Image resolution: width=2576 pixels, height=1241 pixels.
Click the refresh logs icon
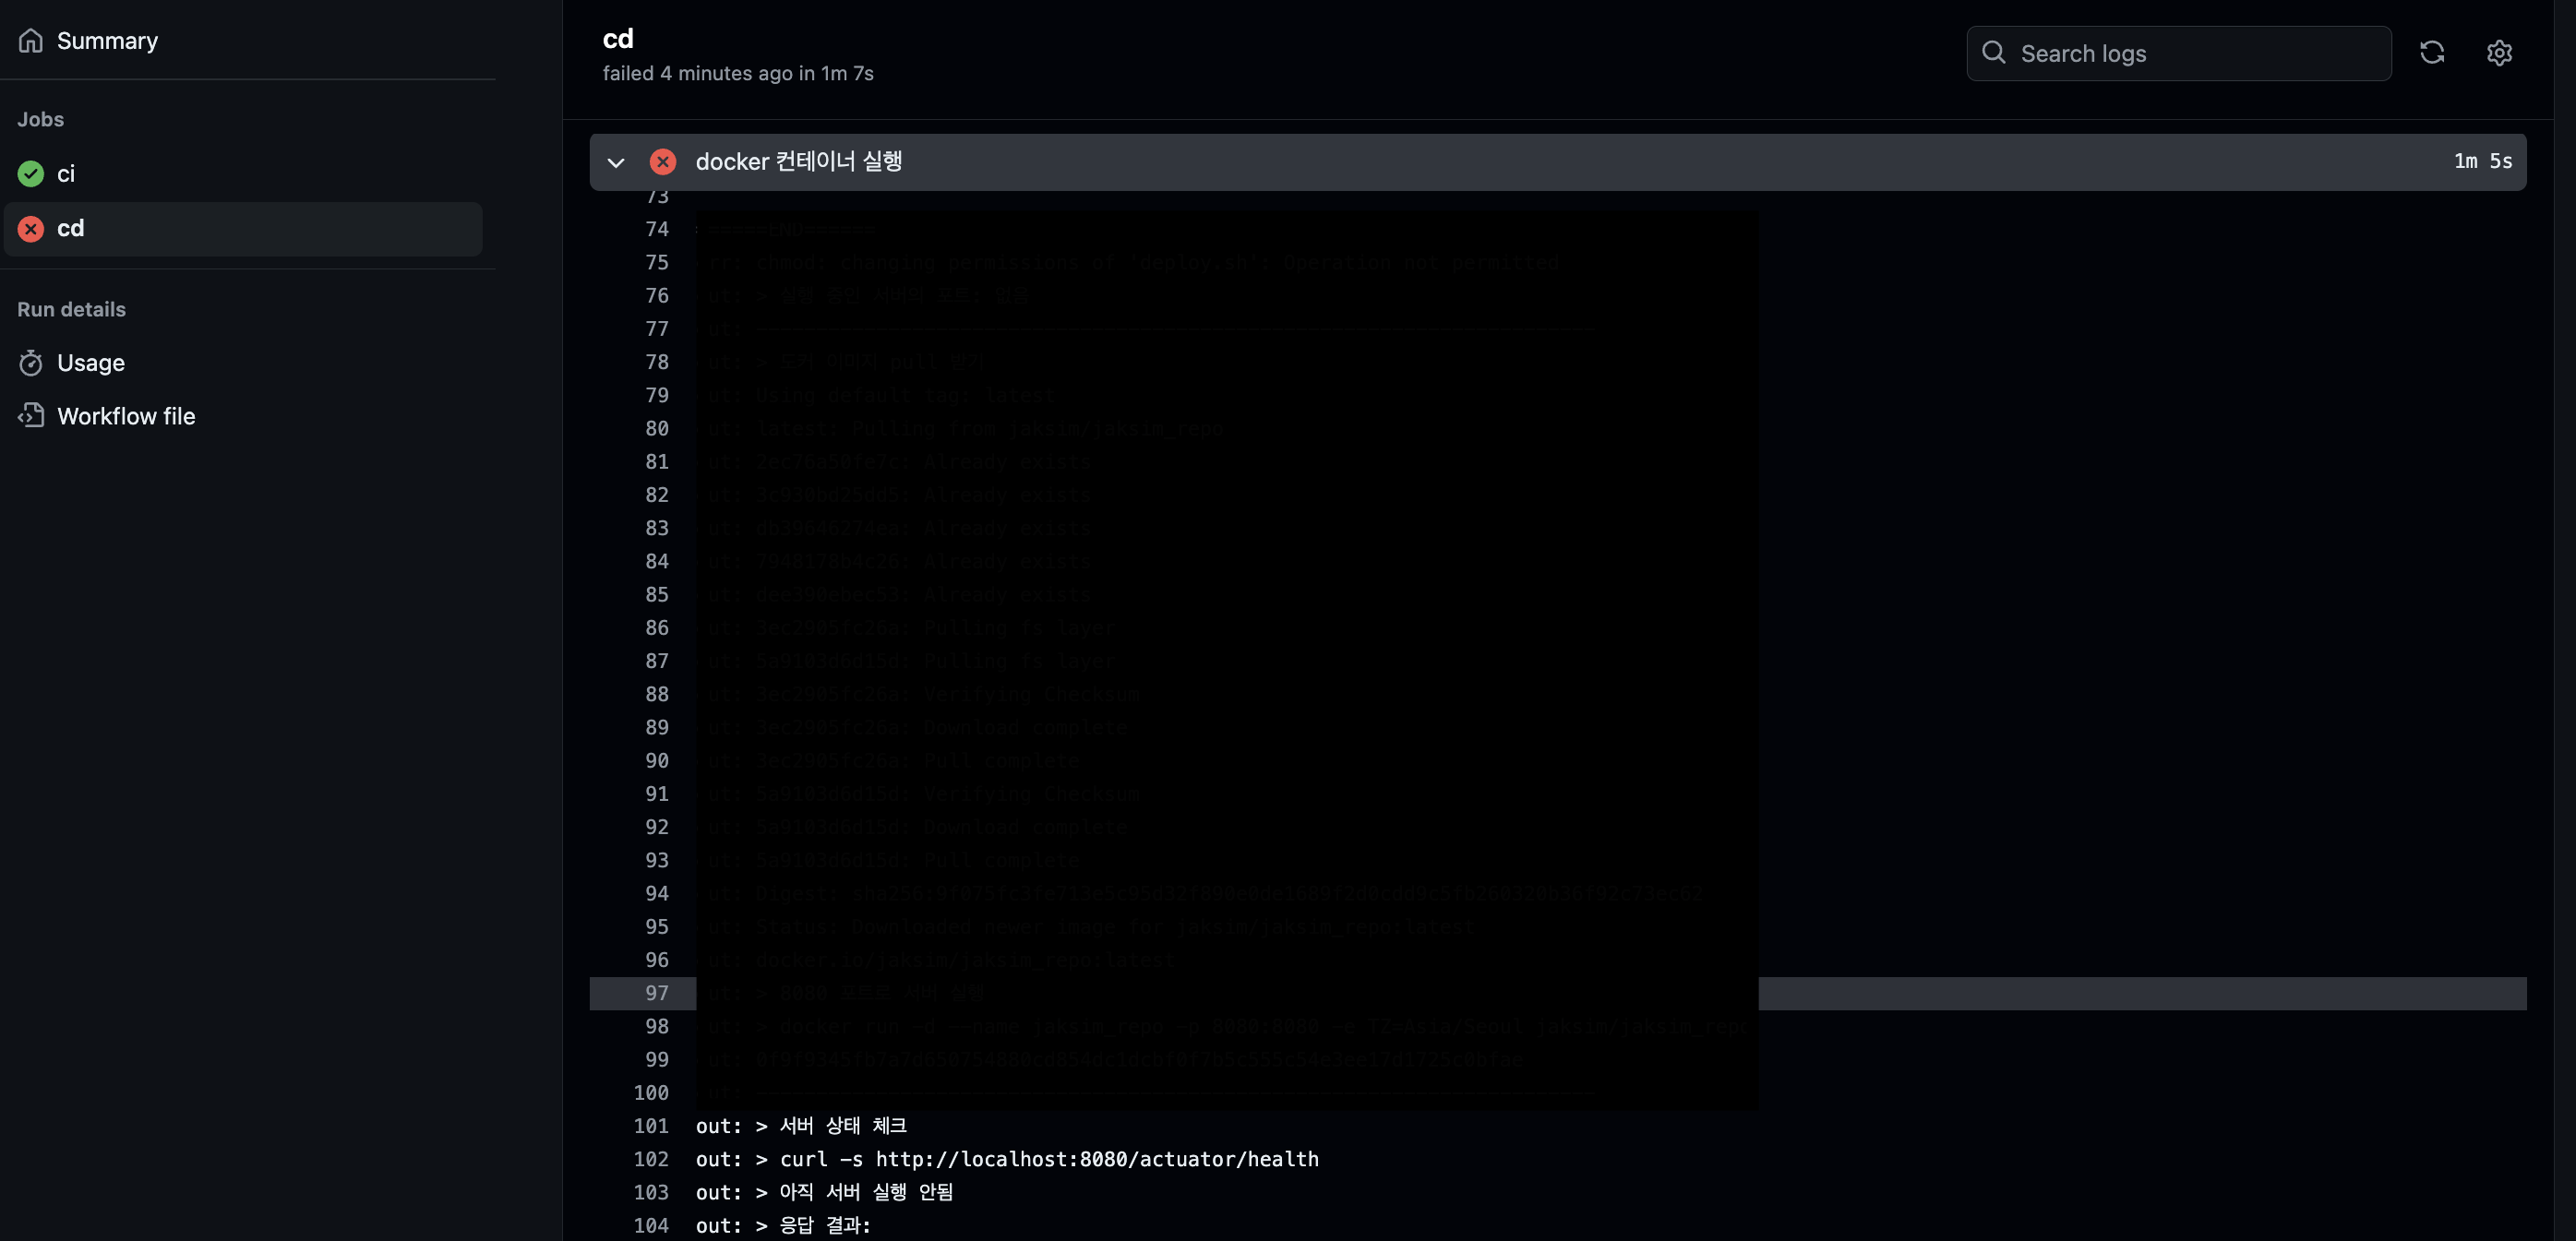point(2431,53)
